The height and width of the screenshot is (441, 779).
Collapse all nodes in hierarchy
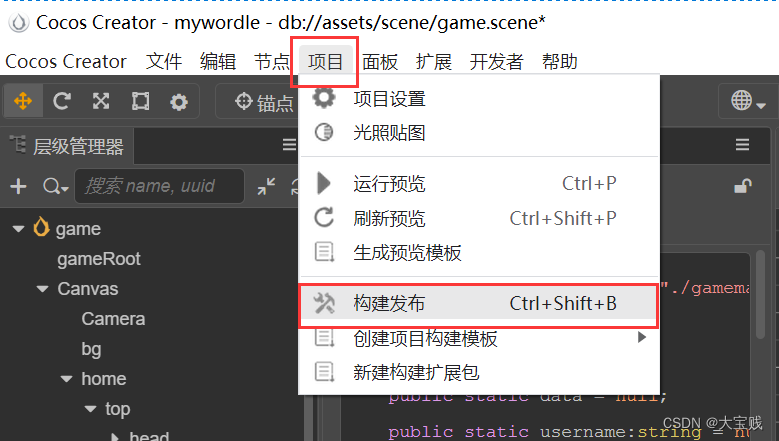(266, 186)
